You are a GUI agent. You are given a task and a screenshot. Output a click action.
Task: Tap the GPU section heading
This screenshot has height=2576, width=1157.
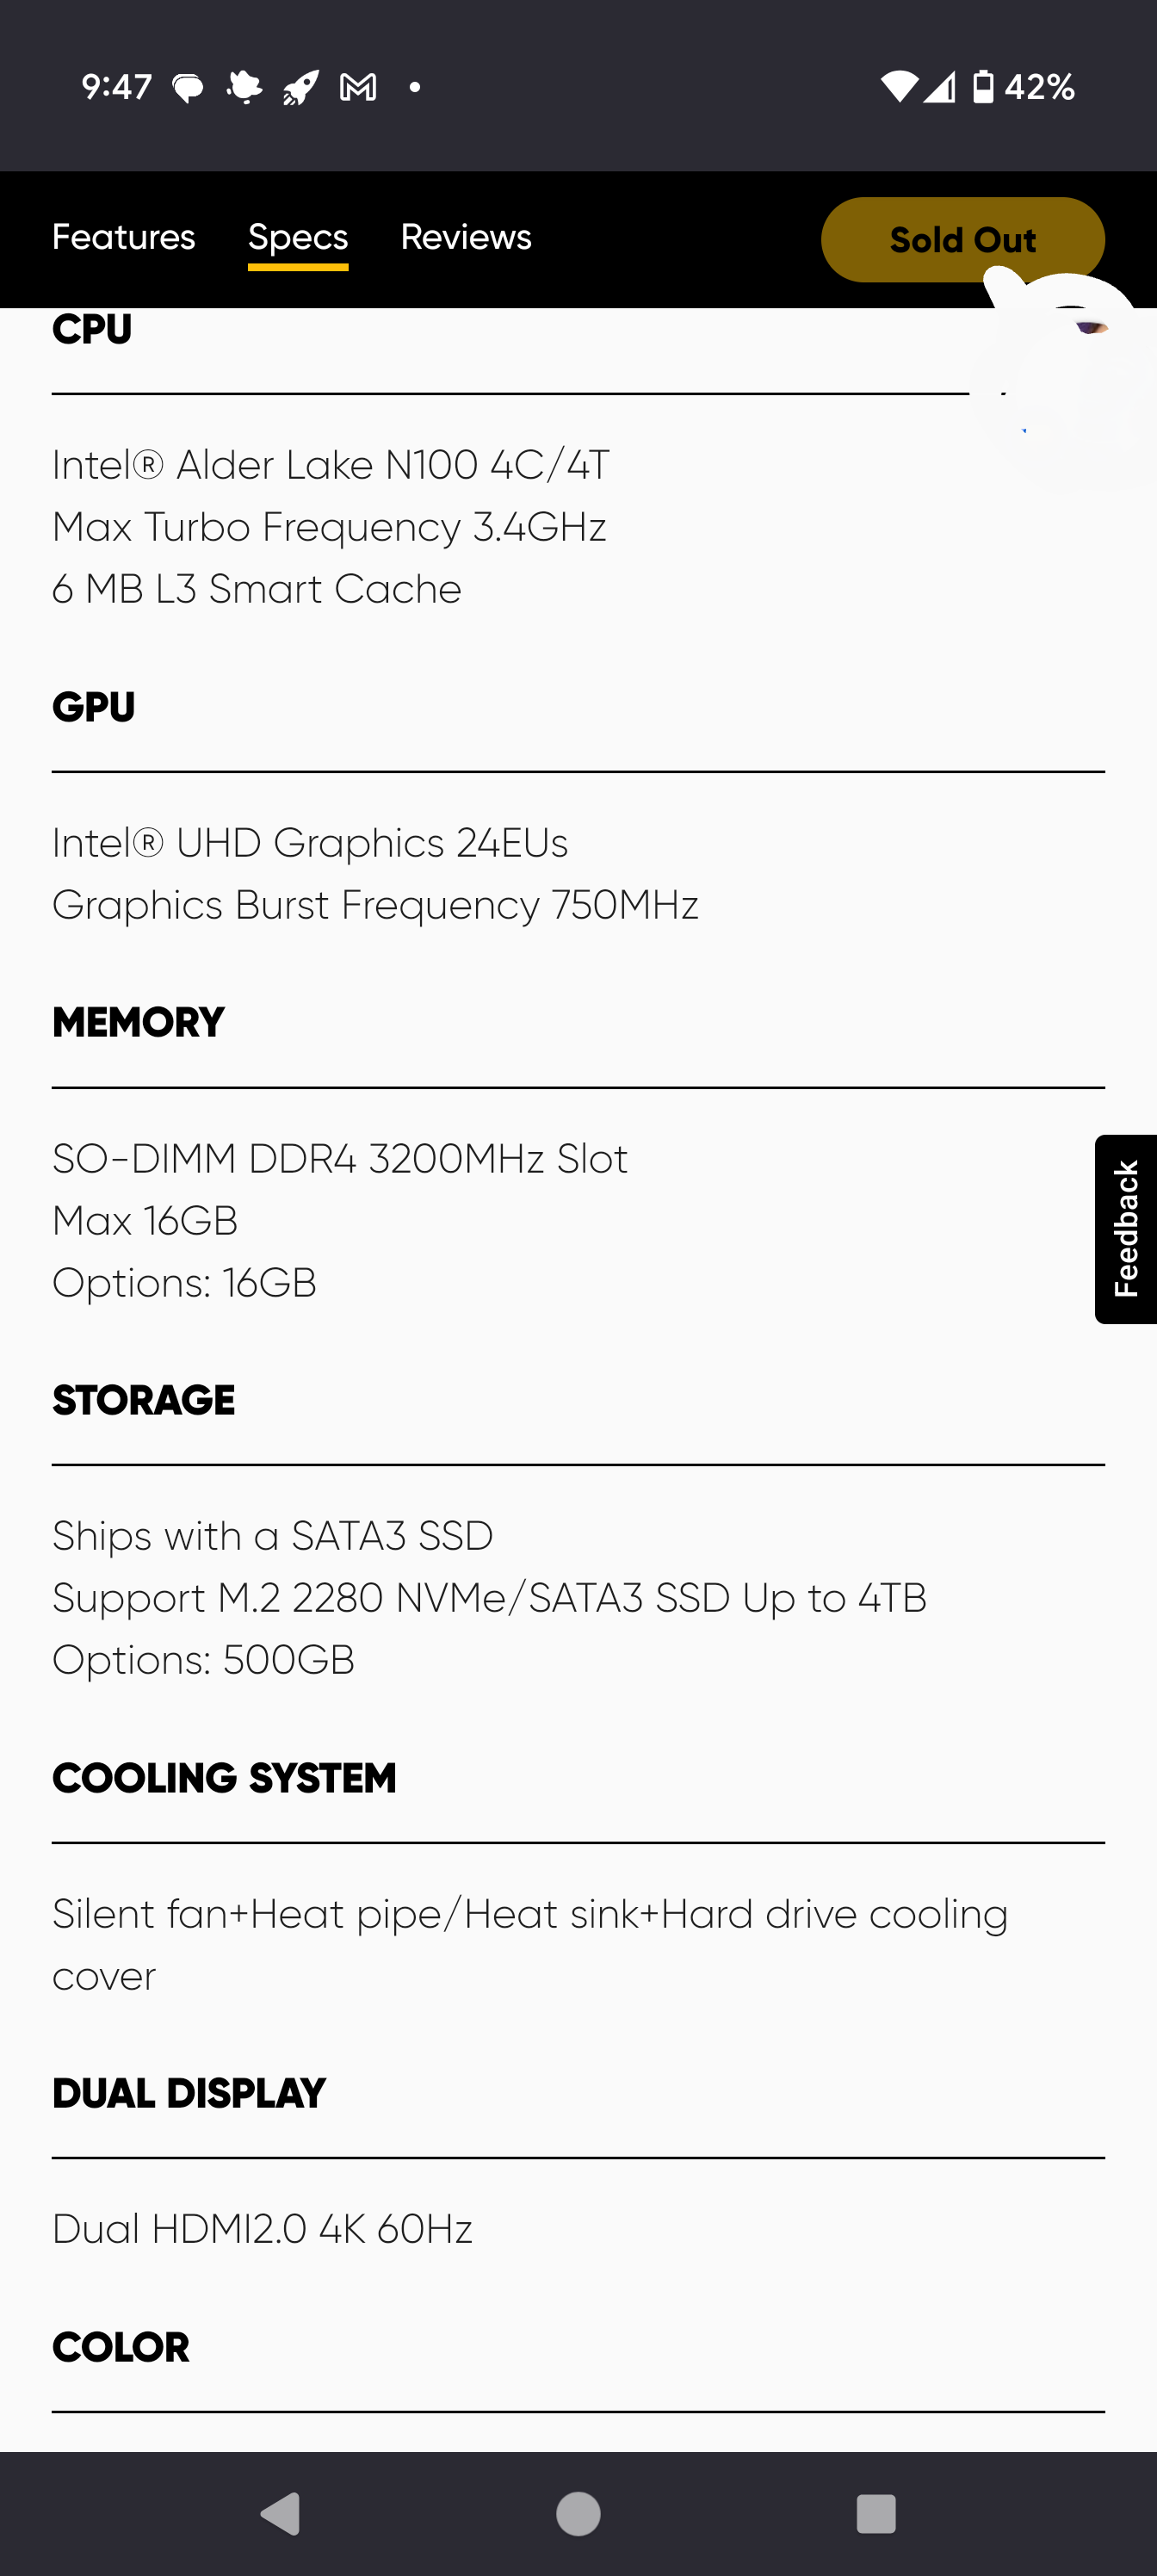click(94, 707)
